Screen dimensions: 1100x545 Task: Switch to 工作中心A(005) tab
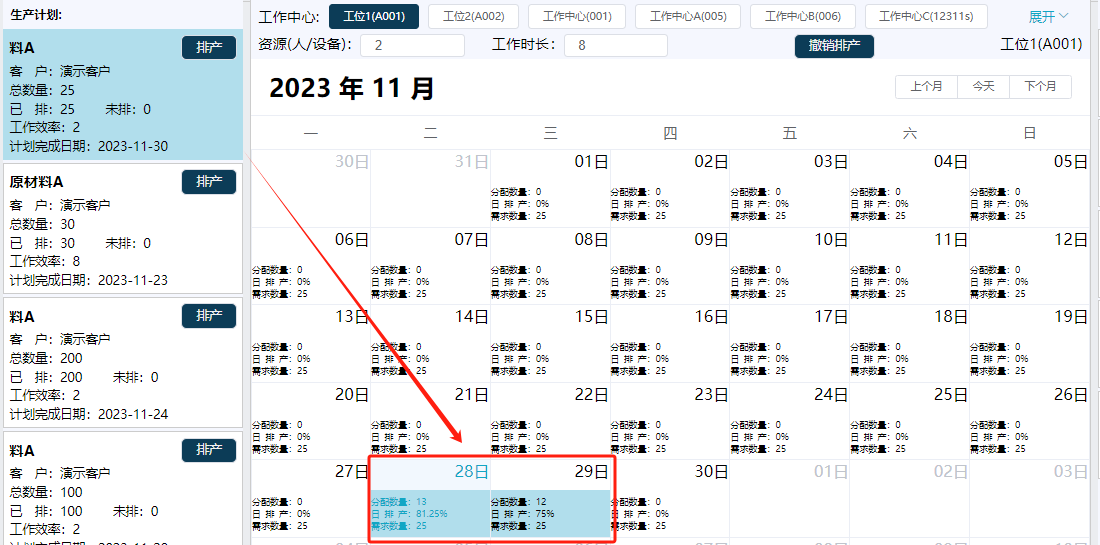pos(688,16)
